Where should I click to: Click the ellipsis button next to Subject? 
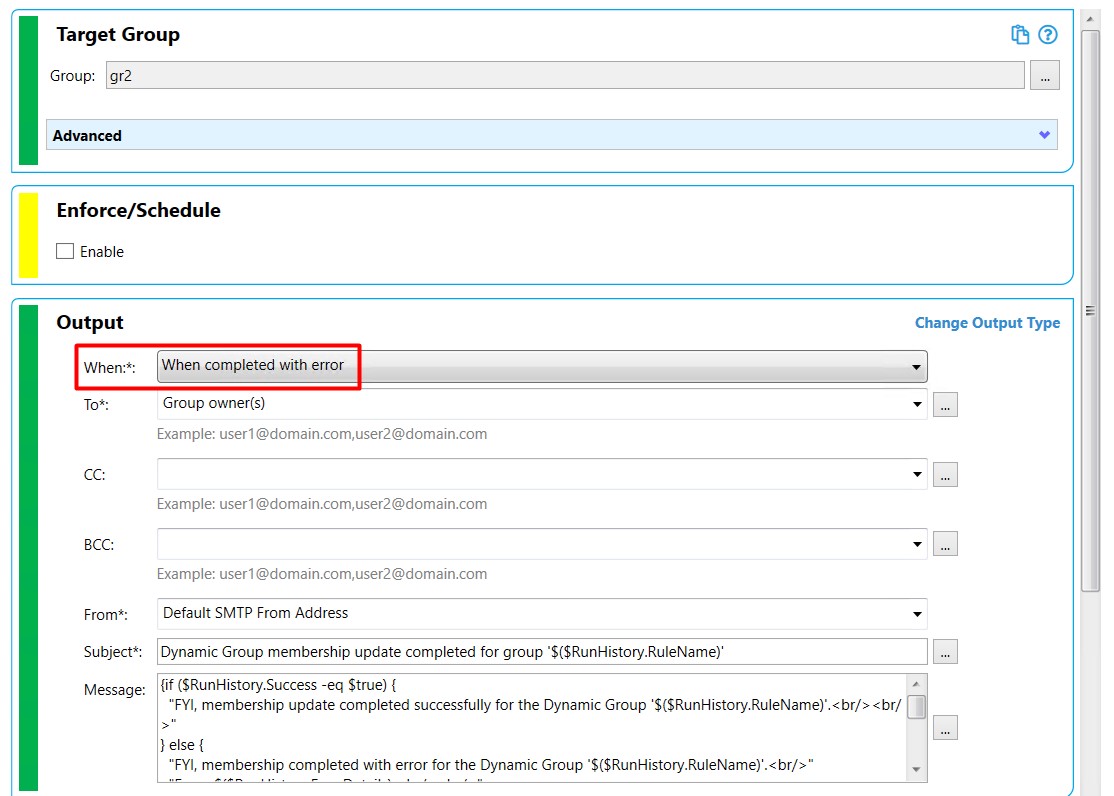[x=945, y=652]
